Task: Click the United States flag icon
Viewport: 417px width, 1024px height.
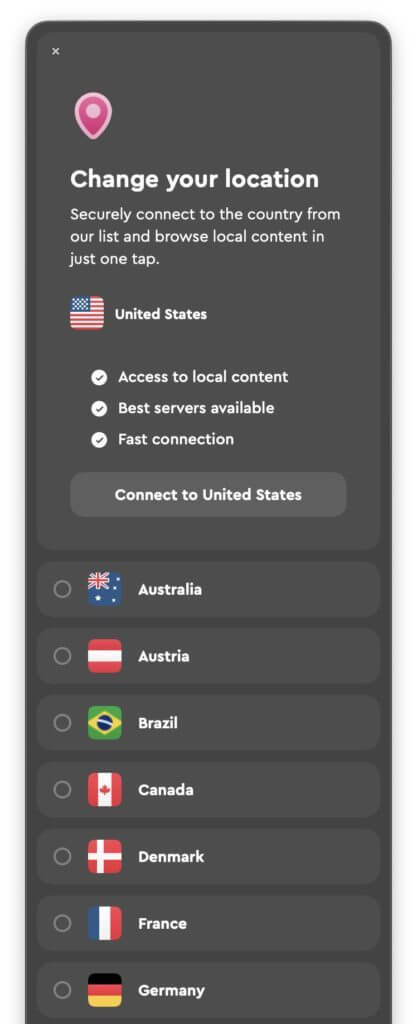Action: coord(87,313)
